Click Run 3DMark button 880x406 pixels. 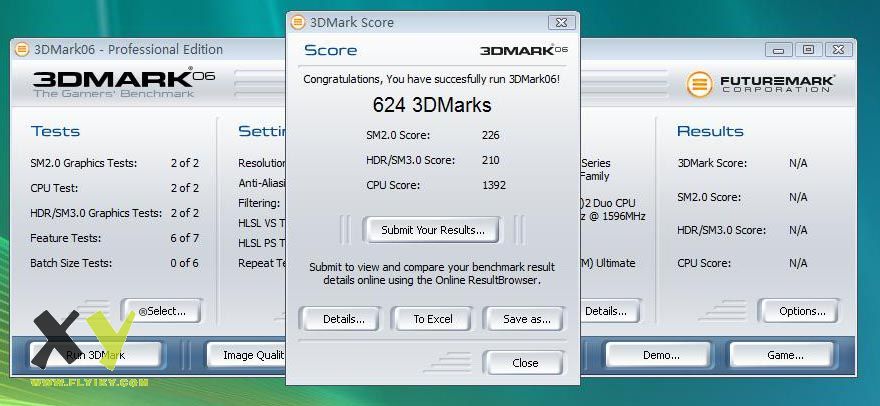[x=95, y=355]
